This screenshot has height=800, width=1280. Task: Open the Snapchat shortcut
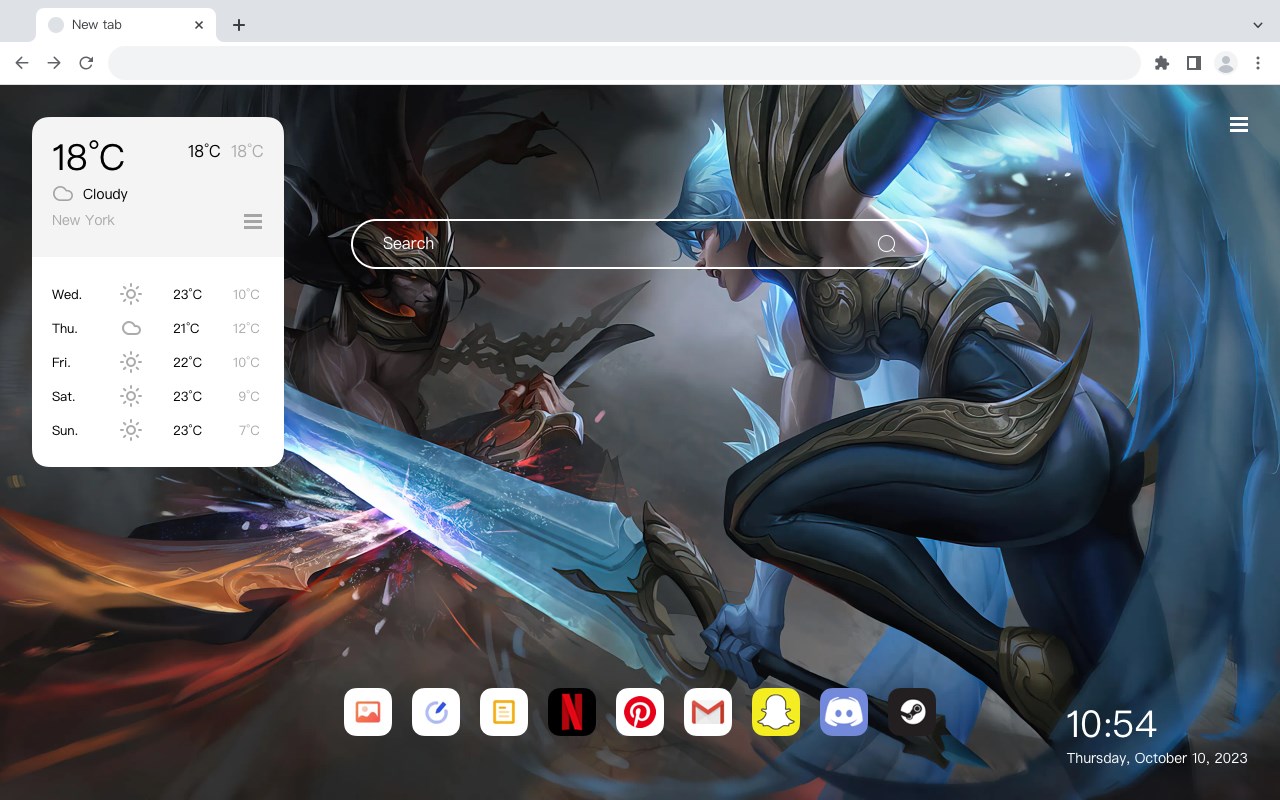776,712
